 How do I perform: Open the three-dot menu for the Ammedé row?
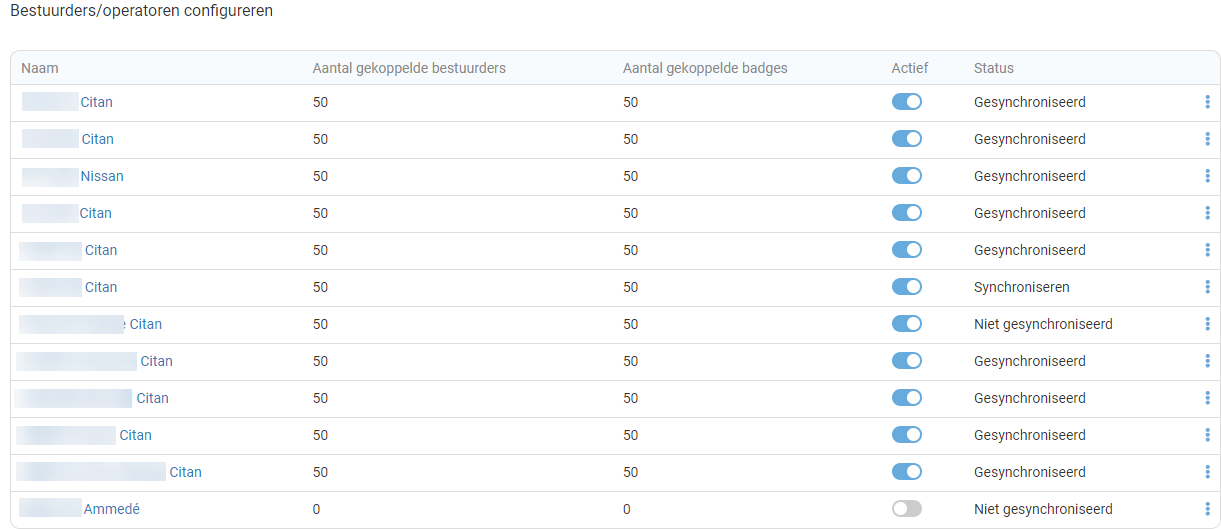coord(1207,509)
